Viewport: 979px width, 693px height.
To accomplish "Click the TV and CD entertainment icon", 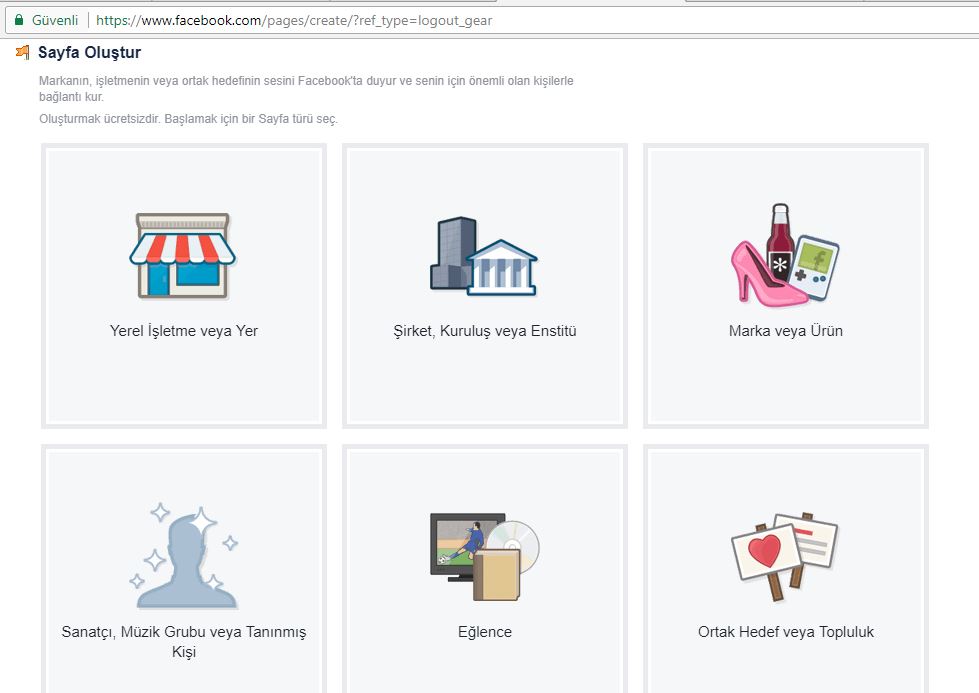I will (485, 557).
